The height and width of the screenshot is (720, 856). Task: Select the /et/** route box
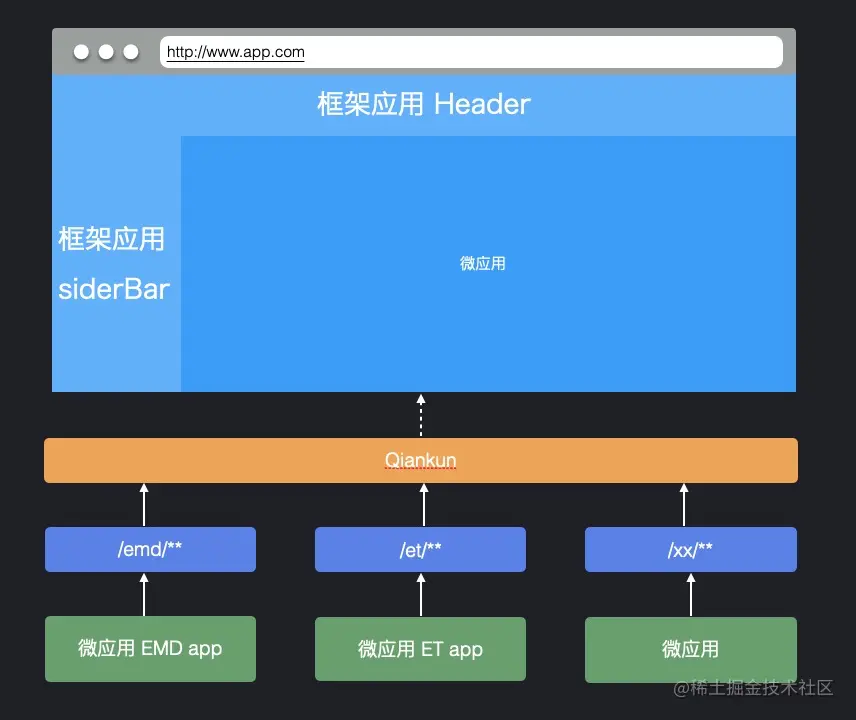tap(420, 549)
